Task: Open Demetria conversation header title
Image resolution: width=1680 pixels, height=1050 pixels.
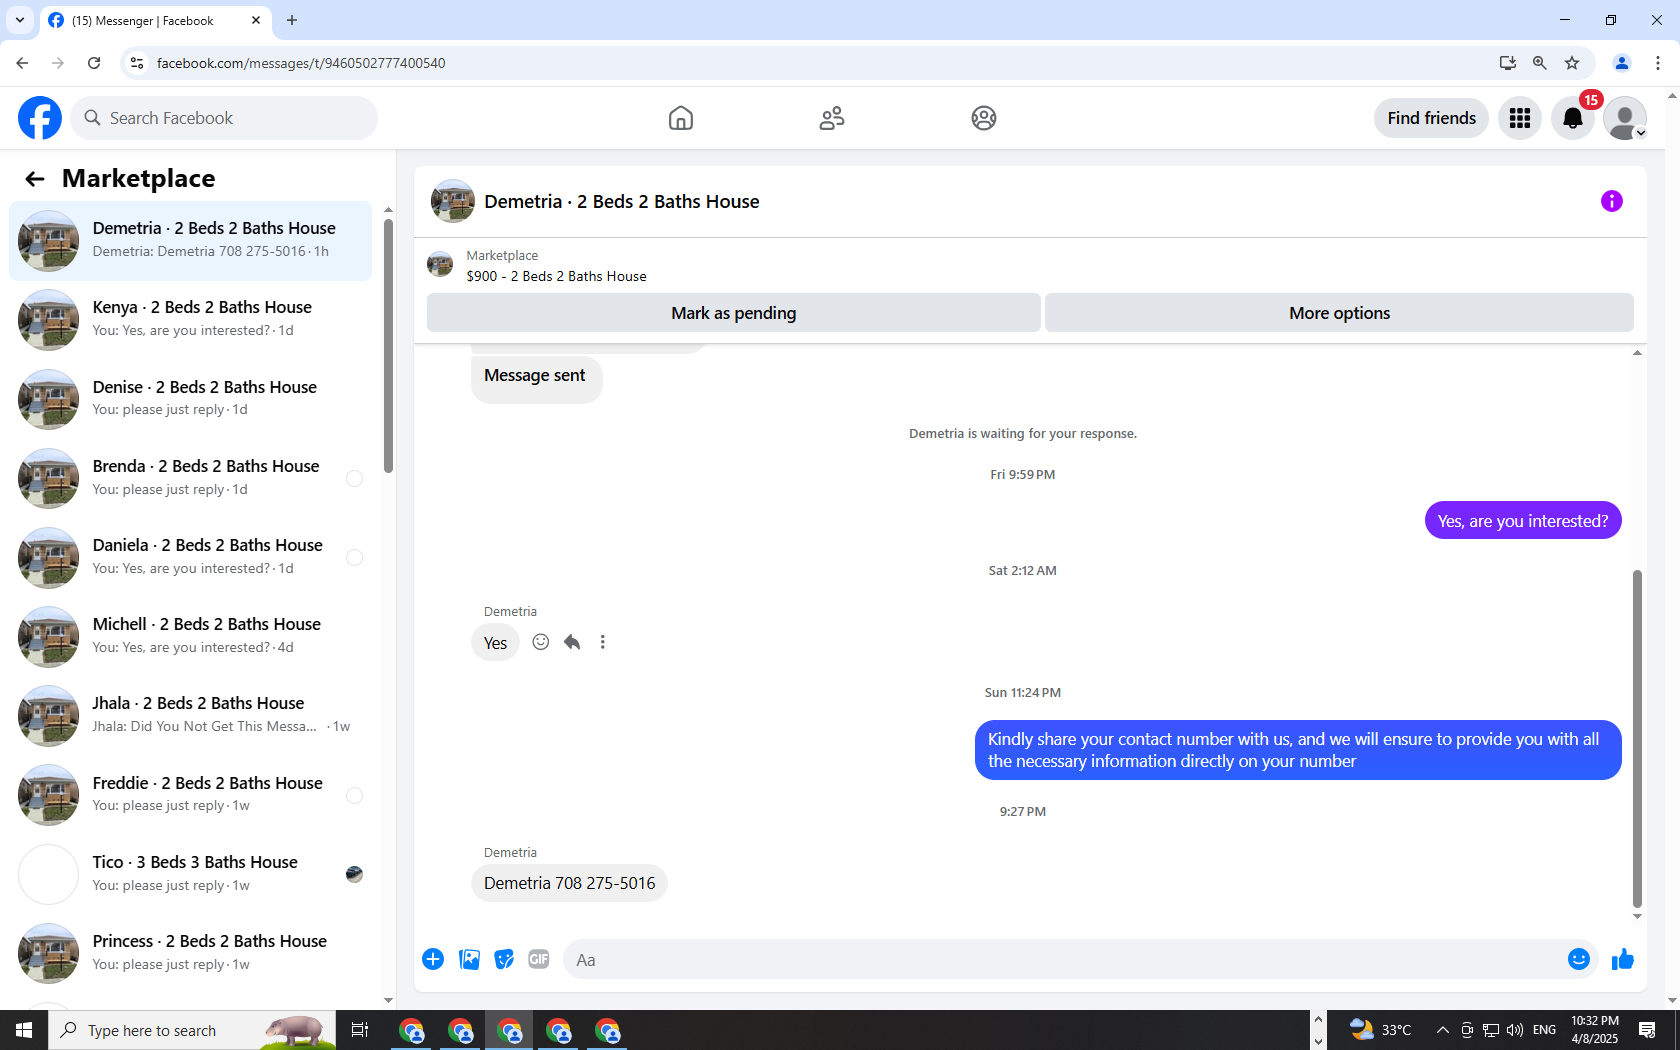Action: pyautogui.click(x=622, y=201)
